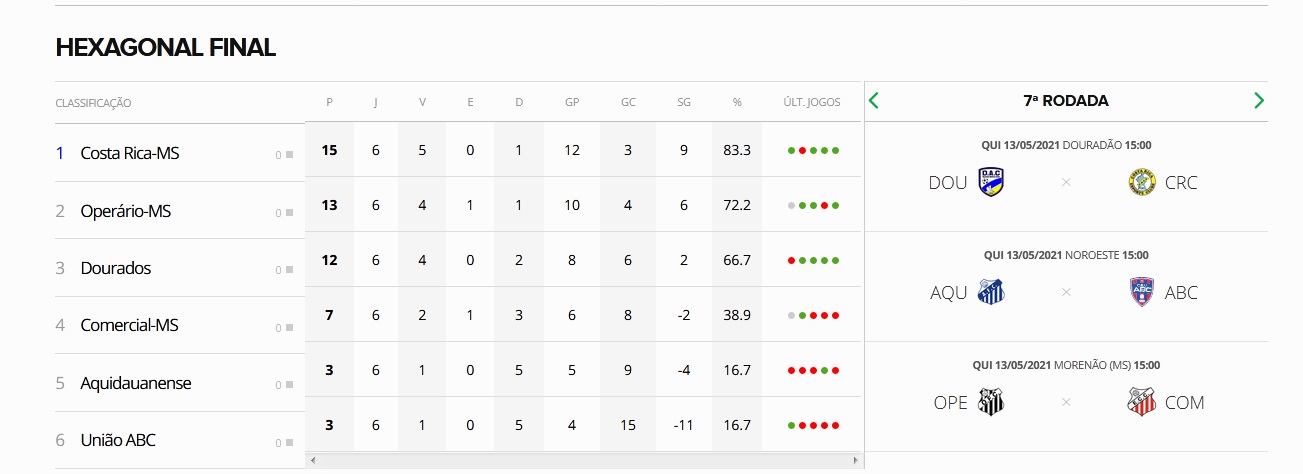Click the Operário OPE team crest

tap(991, 402)
